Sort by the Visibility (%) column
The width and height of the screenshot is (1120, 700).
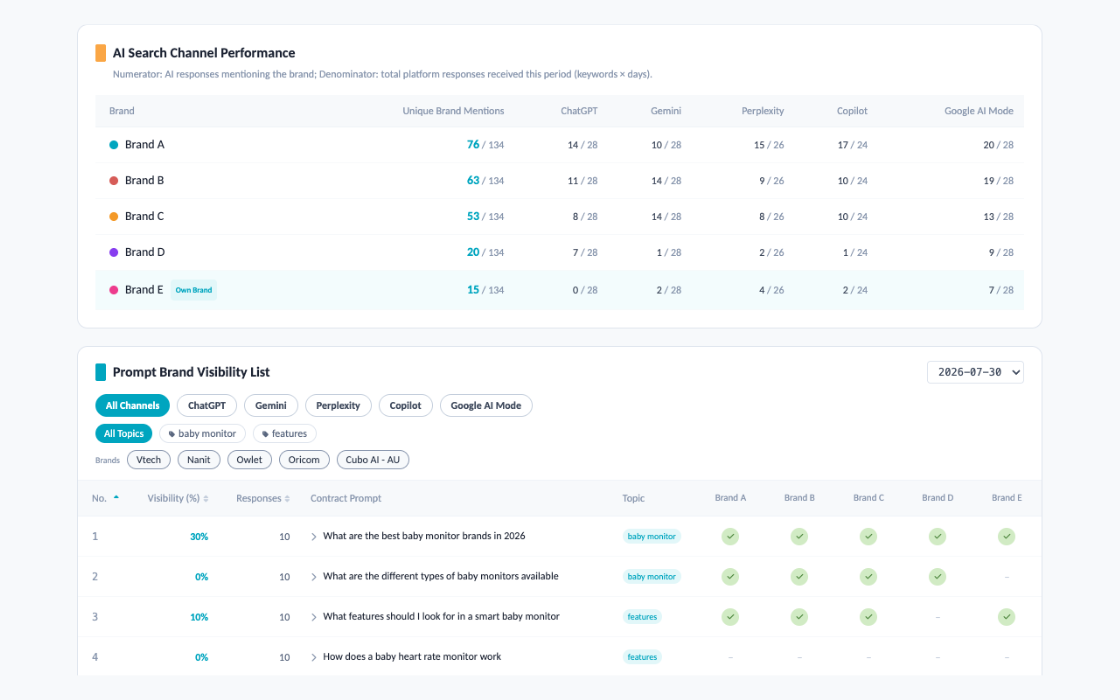click(178, 499)
